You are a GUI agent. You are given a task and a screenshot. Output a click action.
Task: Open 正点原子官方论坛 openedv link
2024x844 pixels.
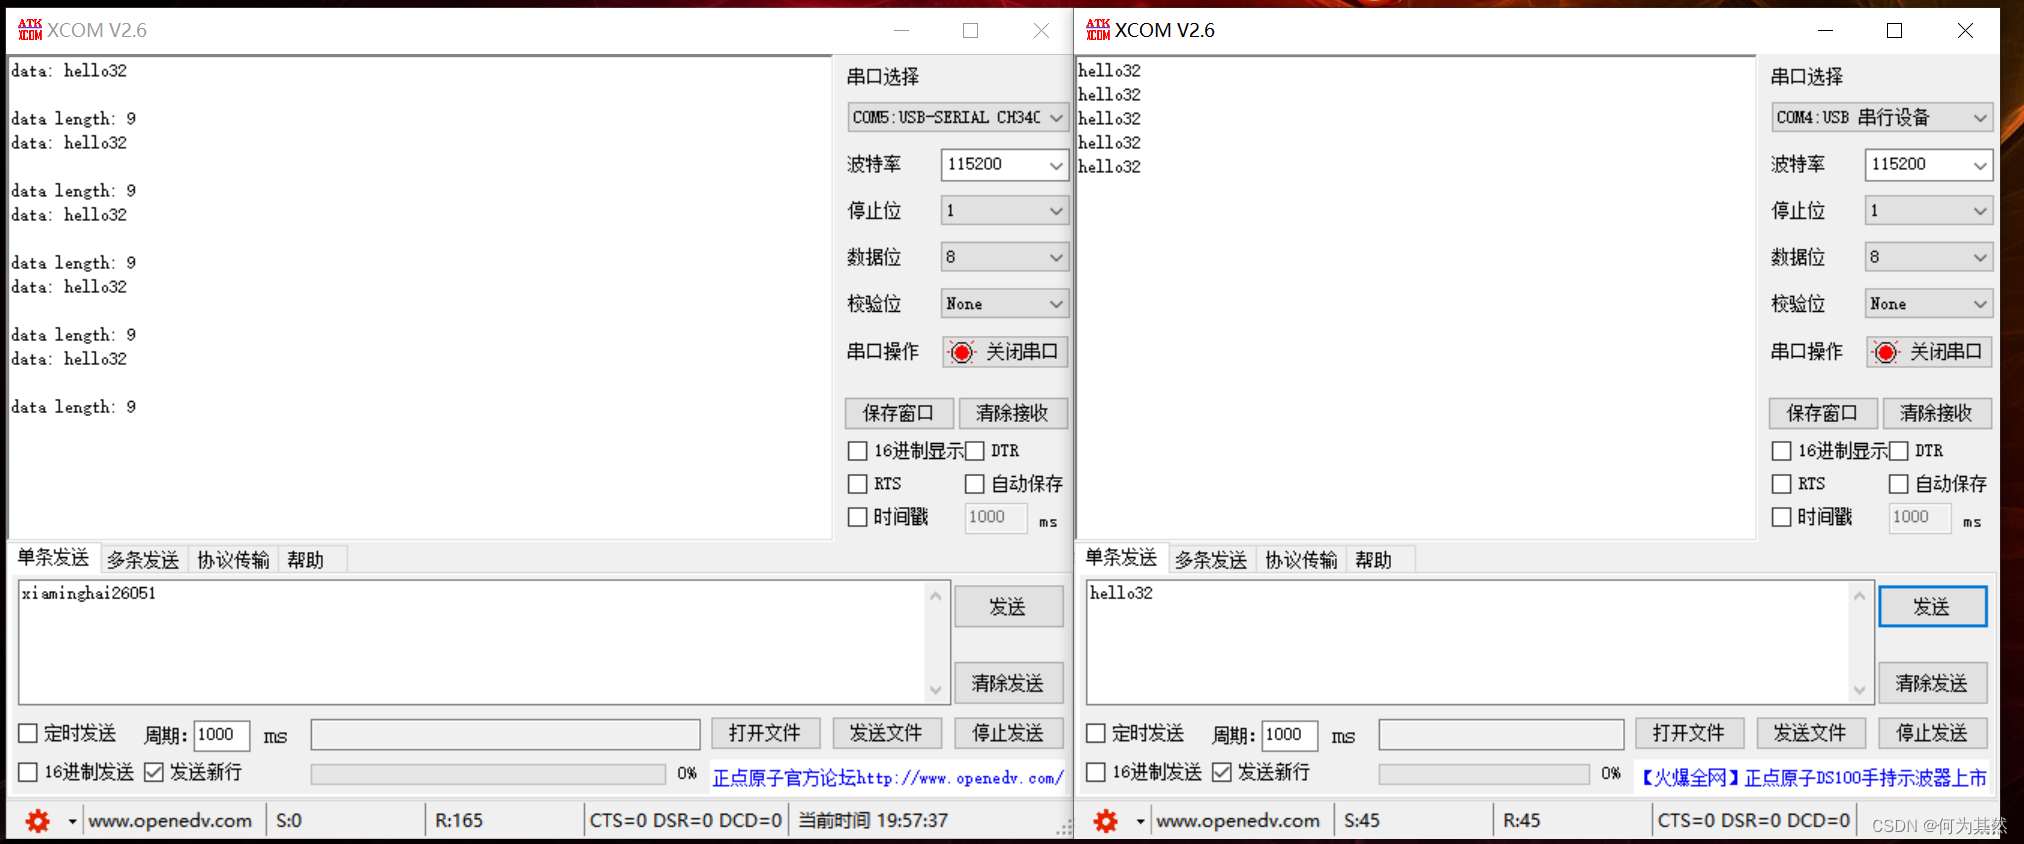(x=888, y=778)
